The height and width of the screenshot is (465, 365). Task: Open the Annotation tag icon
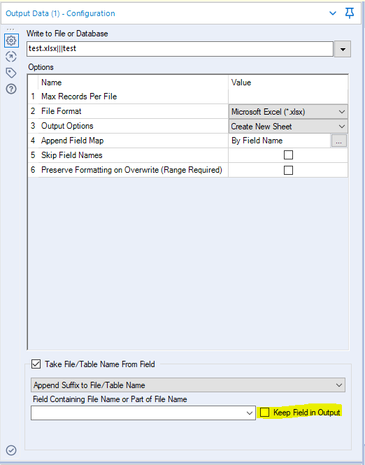click(x=11, y=73)
